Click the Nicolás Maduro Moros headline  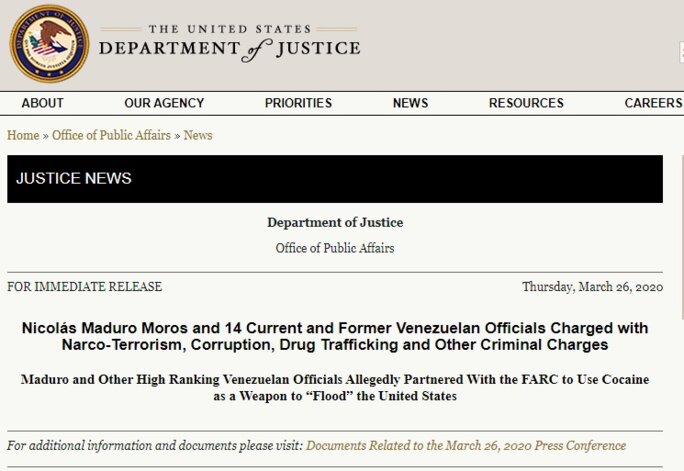(x=335, y=336)
